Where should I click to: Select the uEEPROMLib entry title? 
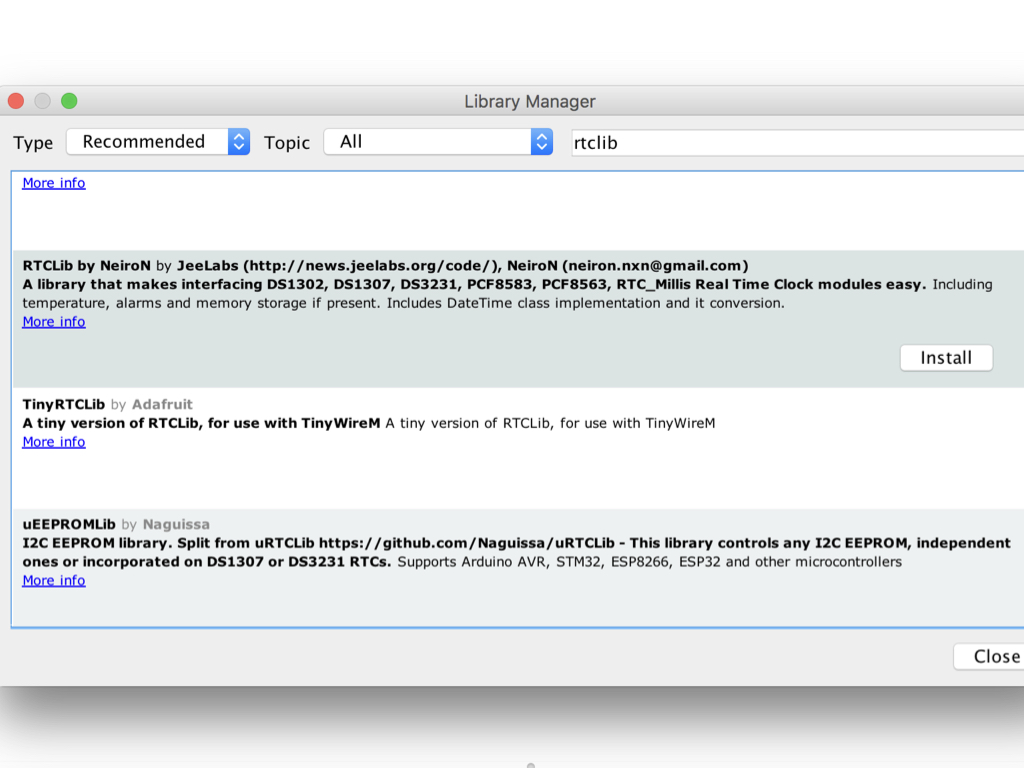click(69, 524)
